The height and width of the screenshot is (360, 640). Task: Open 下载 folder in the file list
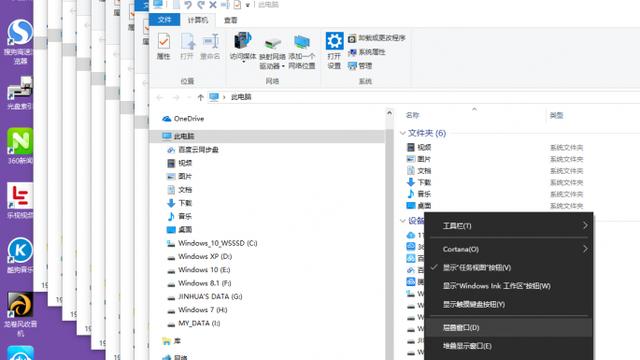pyautogui.click(x=419, y=182)
